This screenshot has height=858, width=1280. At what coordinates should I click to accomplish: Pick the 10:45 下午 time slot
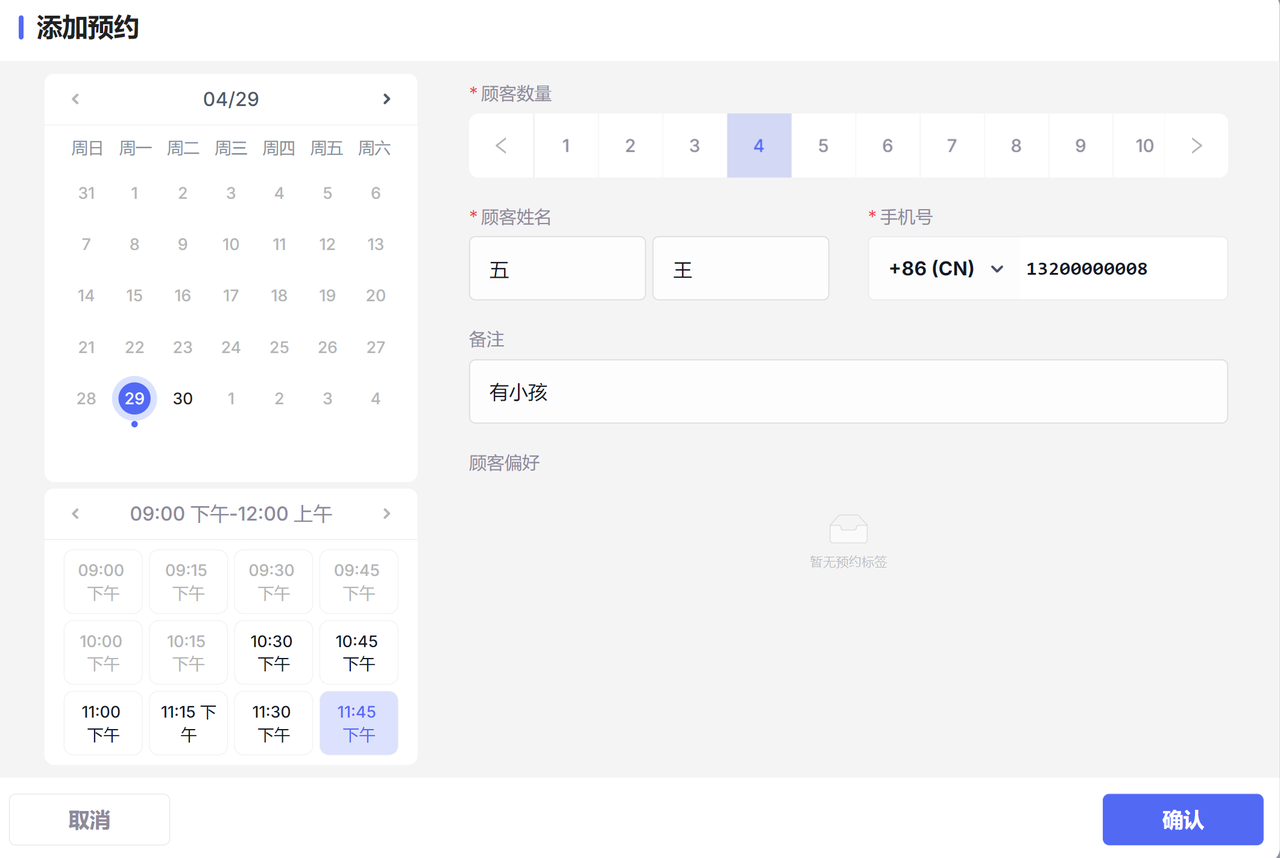[358, 653]
